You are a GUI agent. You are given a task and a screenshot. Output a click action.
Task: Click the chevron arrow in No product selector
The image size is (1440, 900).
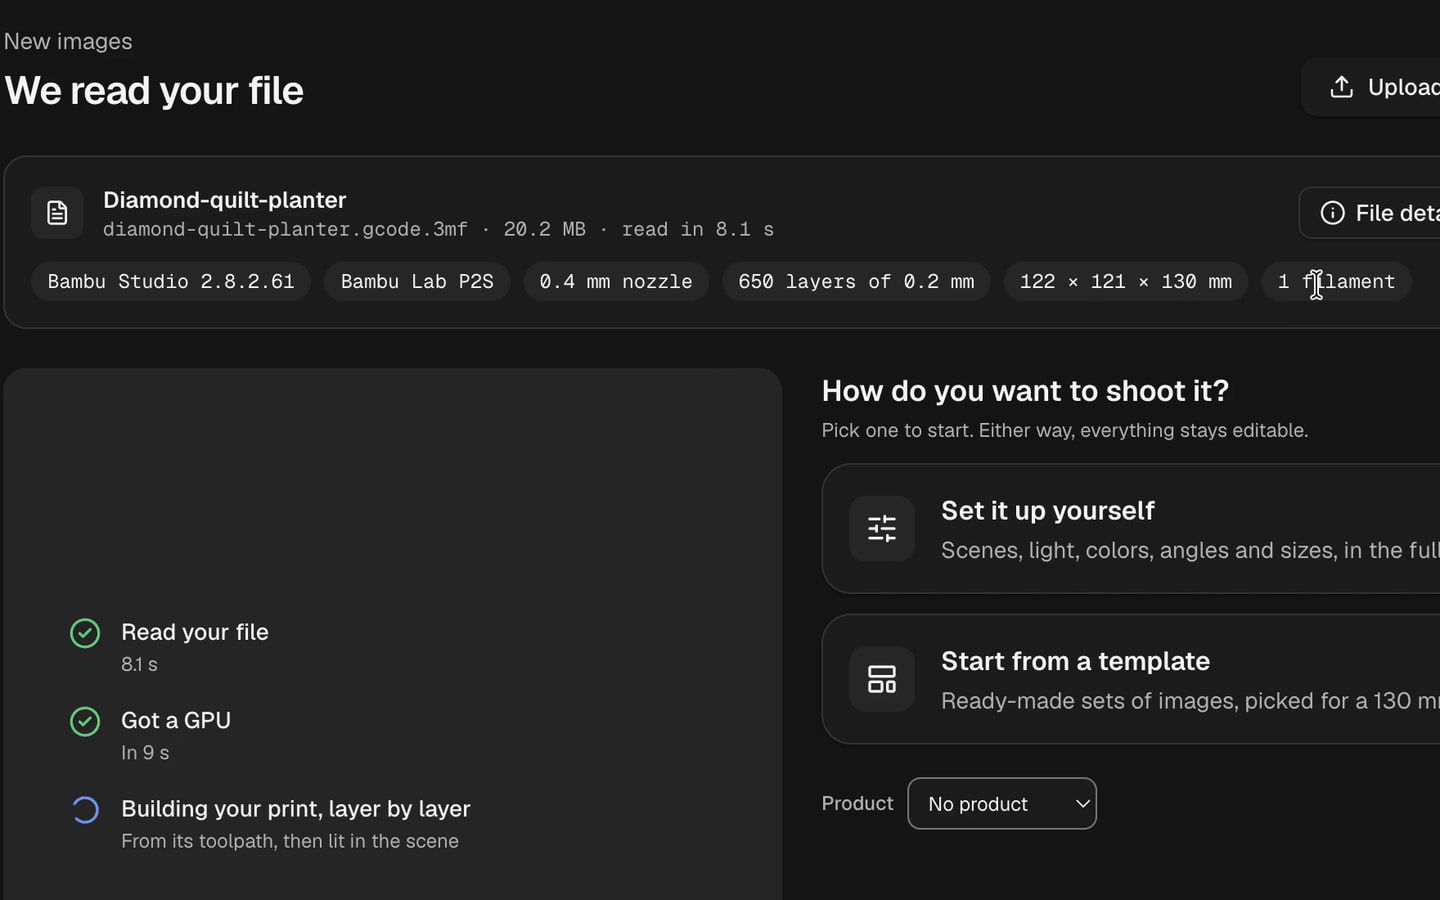click(x=1082, y=803)
